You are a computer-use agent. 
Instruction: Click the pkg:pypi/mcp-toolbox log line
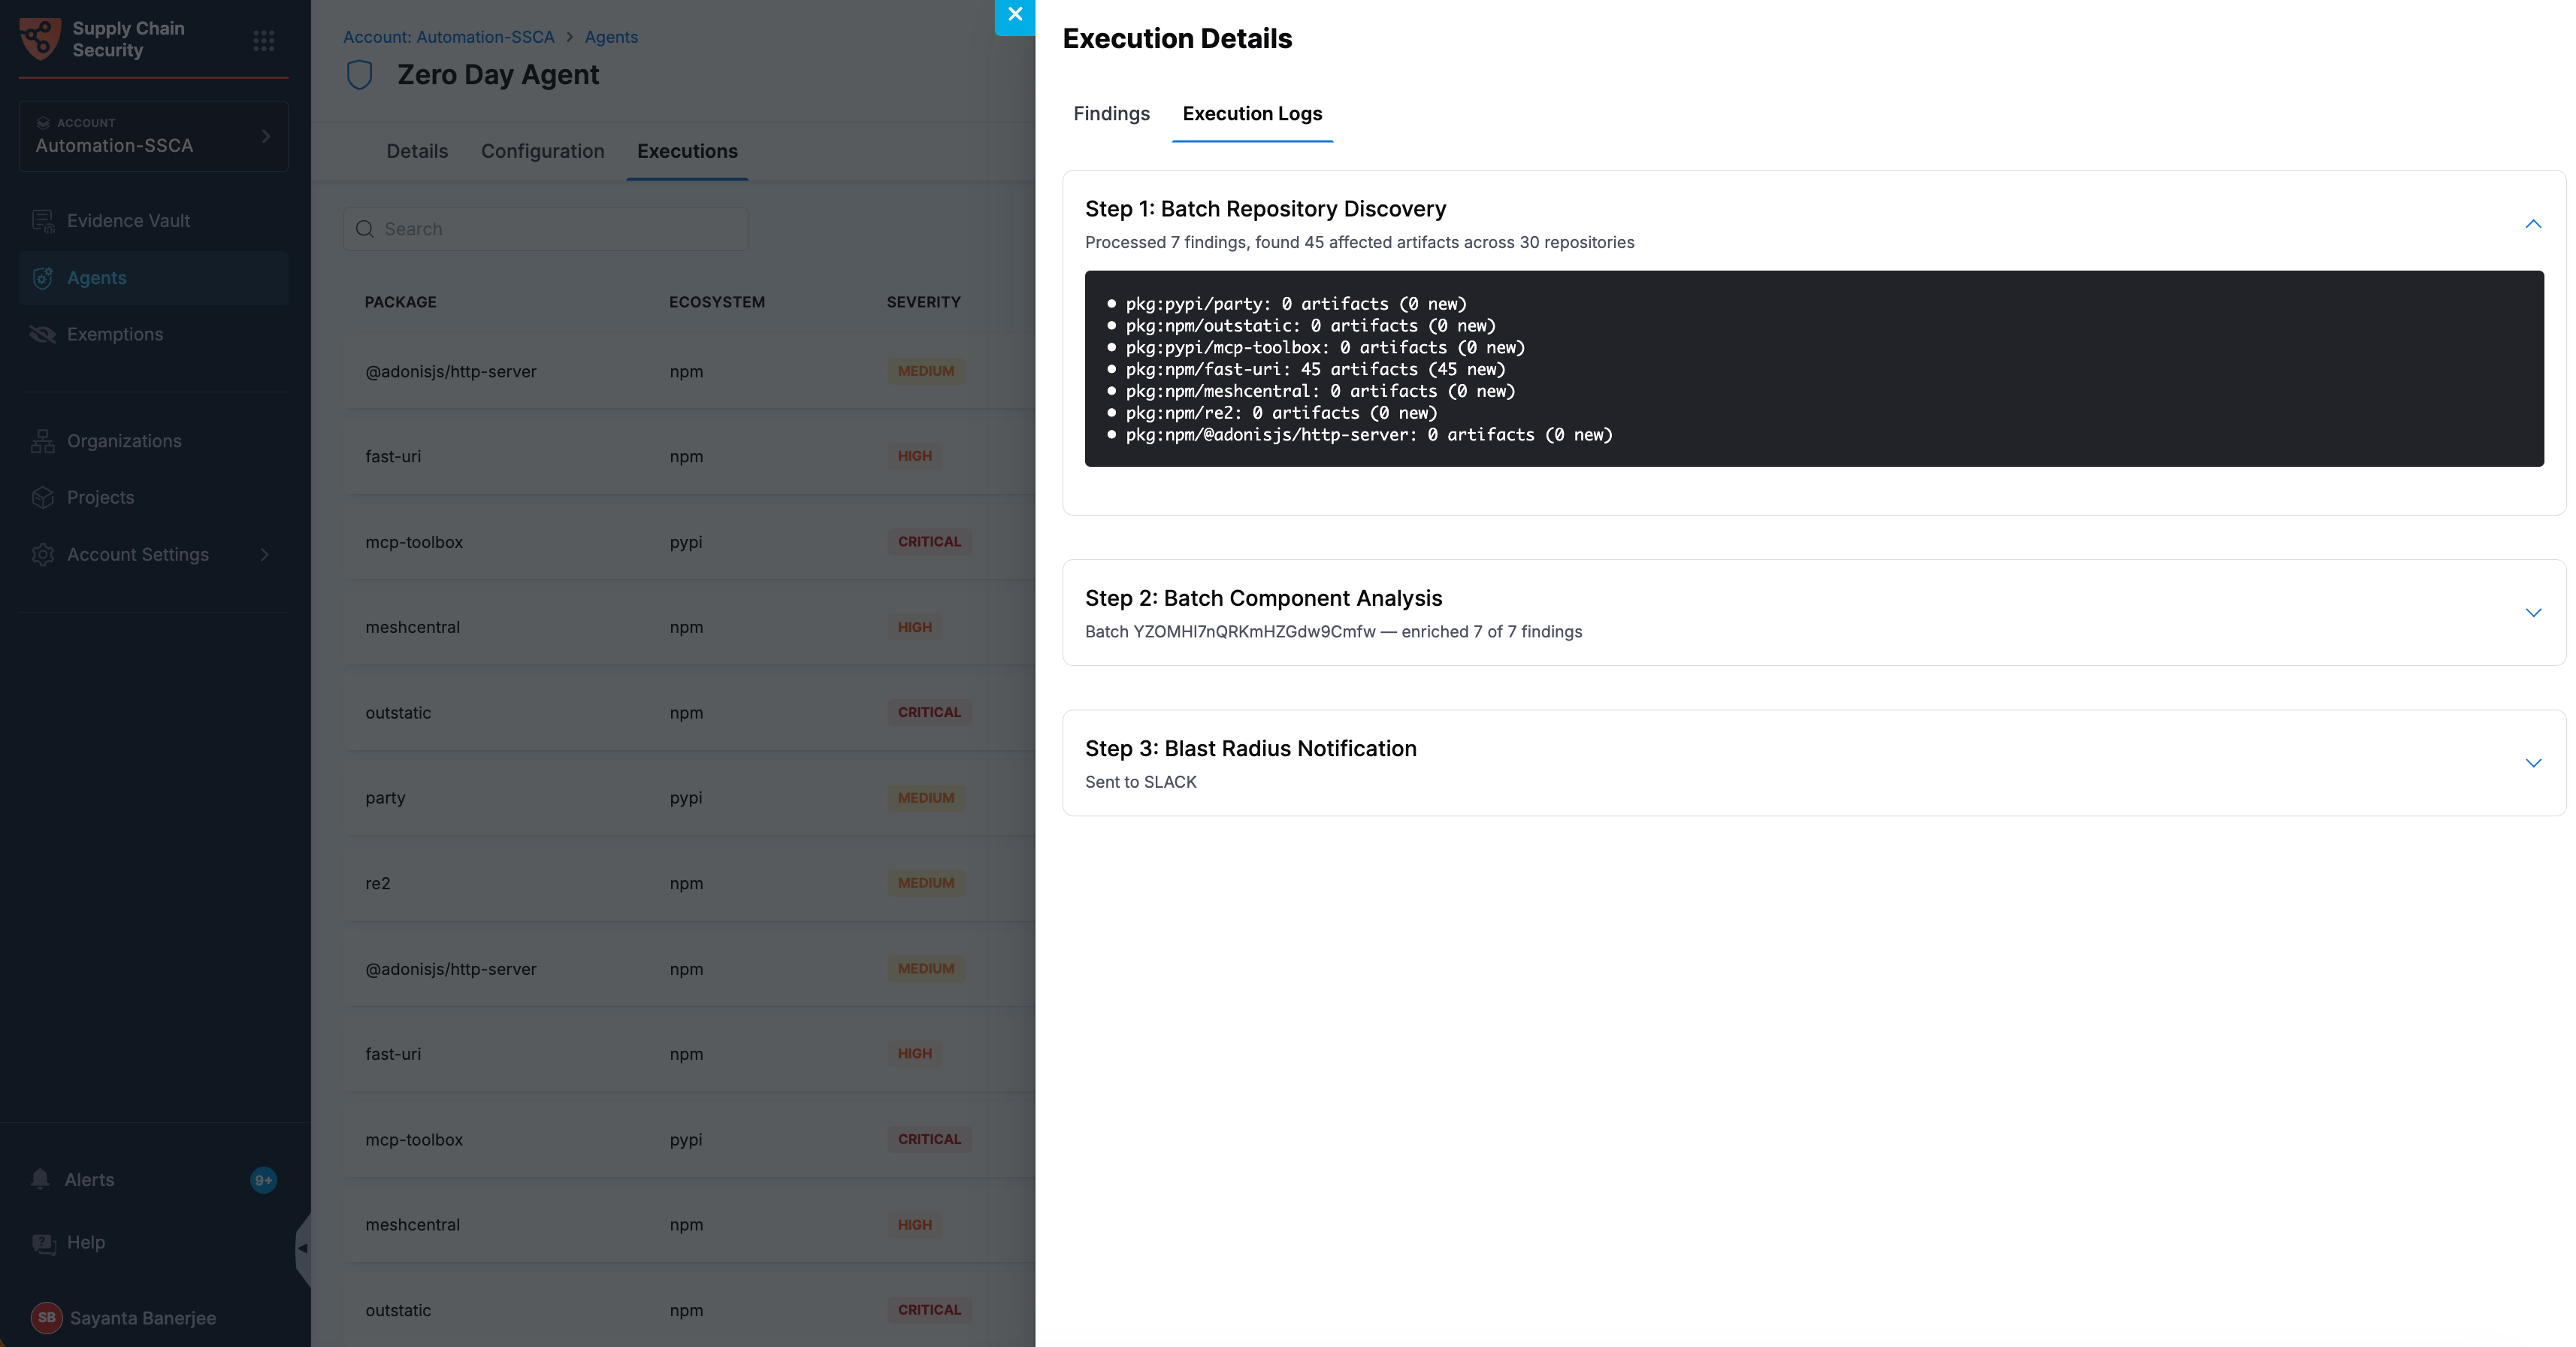tap(1325, 348)
